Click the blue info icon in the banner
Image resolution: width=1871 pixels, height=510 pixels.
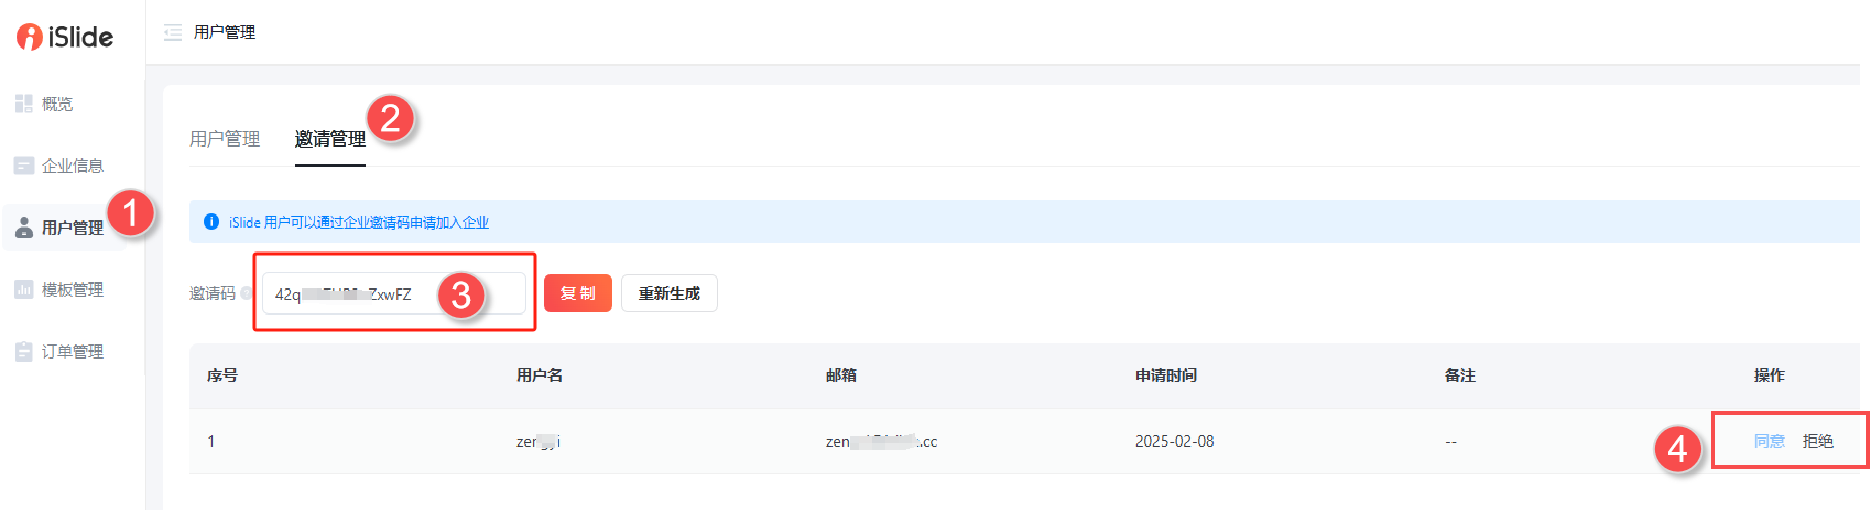[x=211, y=222]
